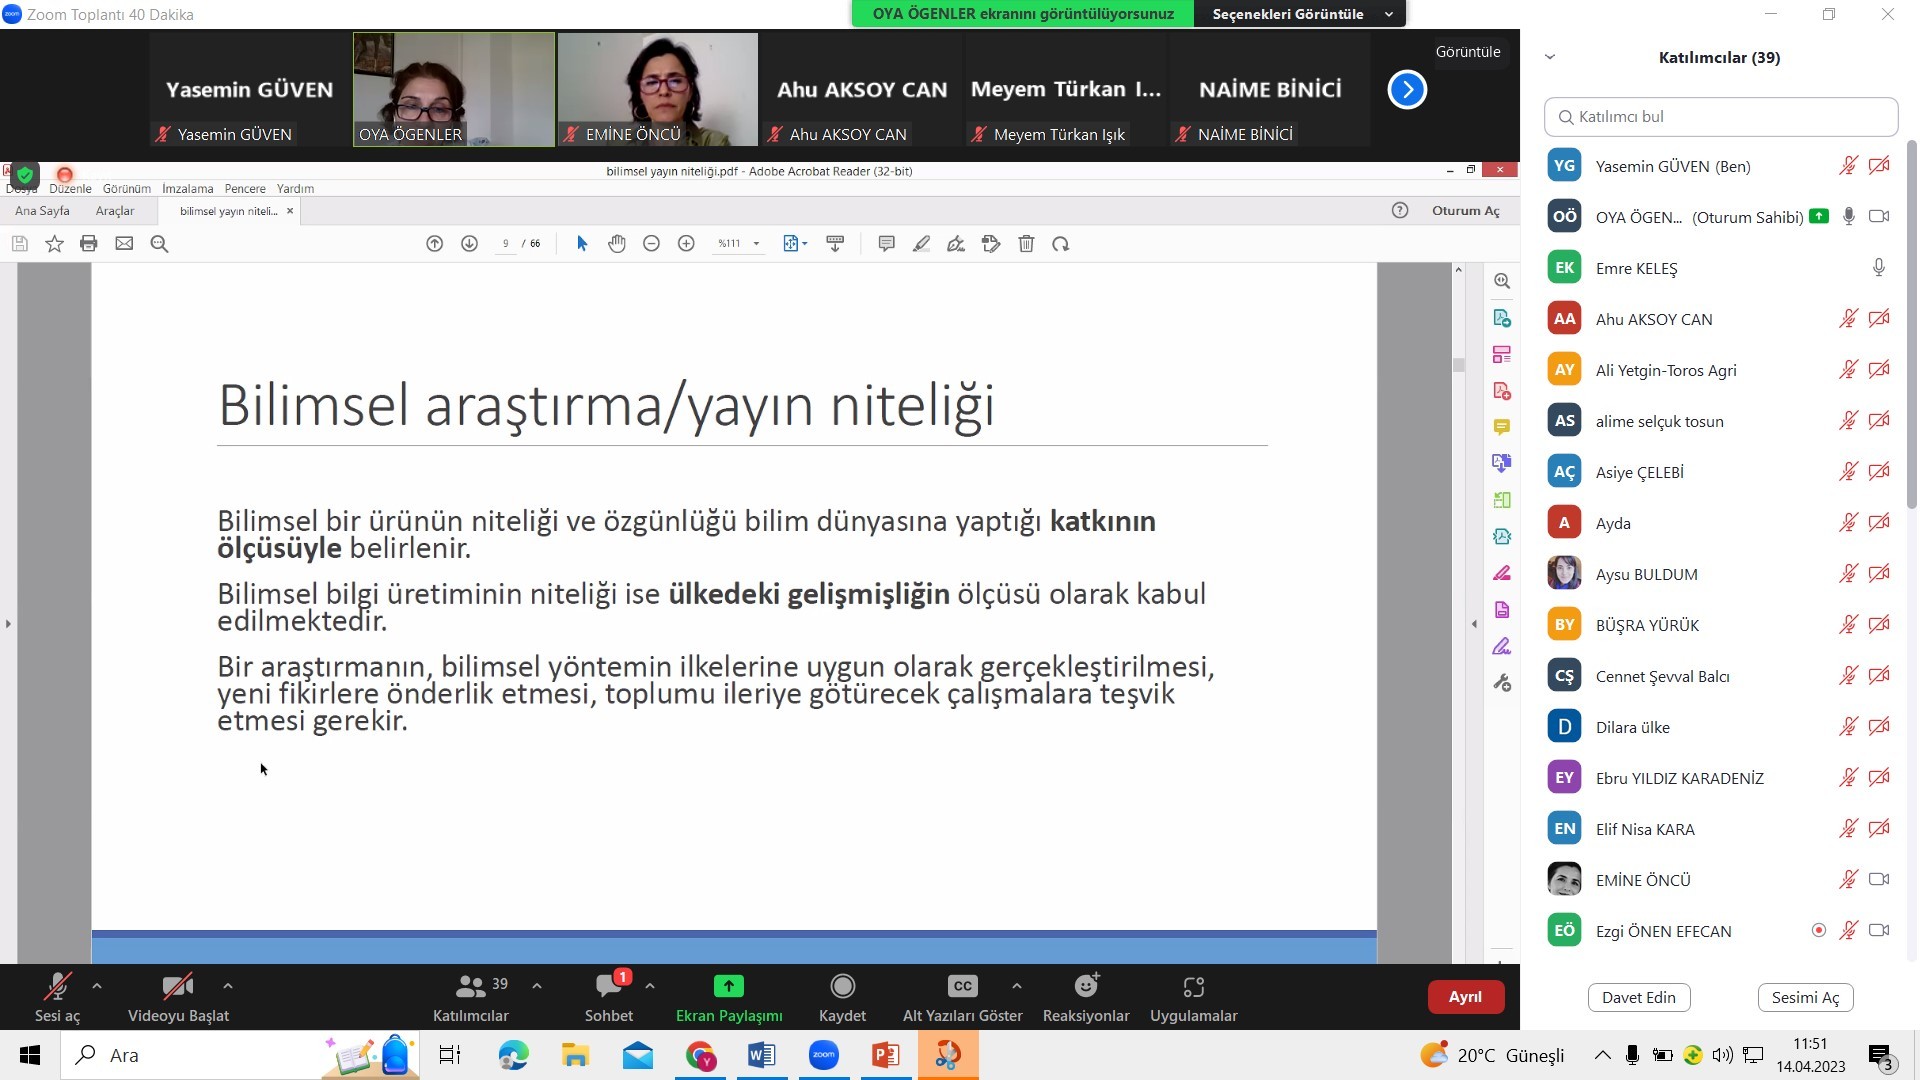Switch to Araçlar tab in Acrobat
This screenshot has height=1080, width=1920.
click(114, 211)
